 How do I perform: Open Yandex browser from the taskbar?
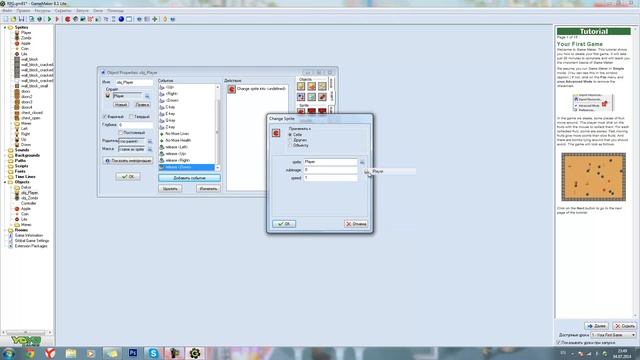[50, 353]
